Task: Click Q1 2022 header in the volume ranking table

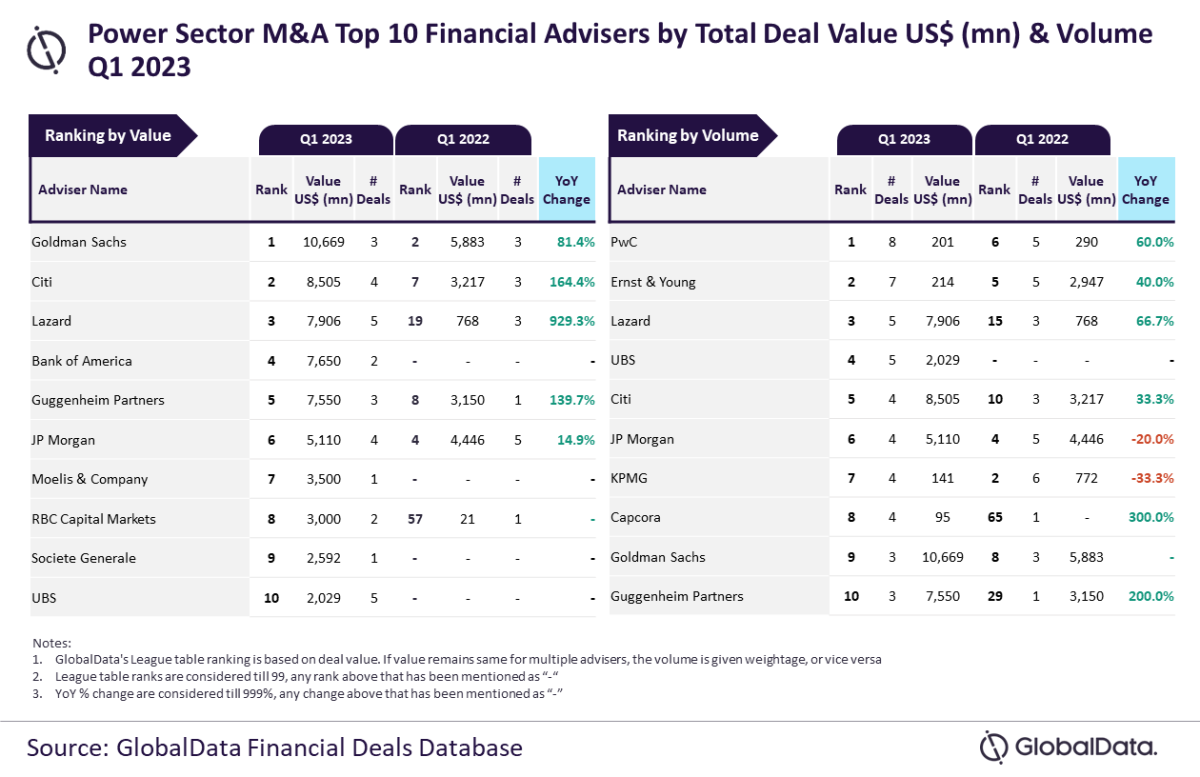Action: (1042, 140)
